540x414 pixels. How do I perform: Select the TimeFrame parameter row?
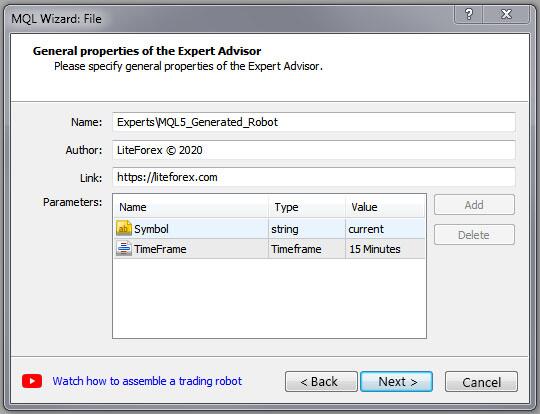(x=269, y=249)
